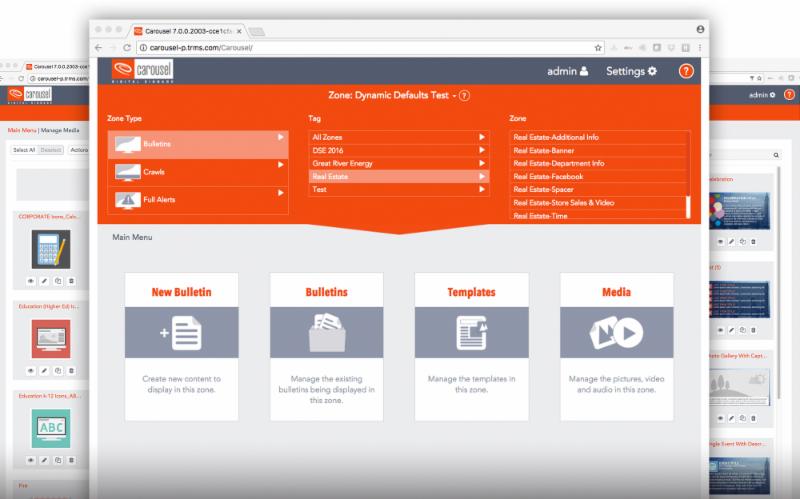Image resolution: width=800 pixels, height=499 pixels.
Task: Preview Education (Higher Ed) item via eye icon
Action: pos(31,371)
